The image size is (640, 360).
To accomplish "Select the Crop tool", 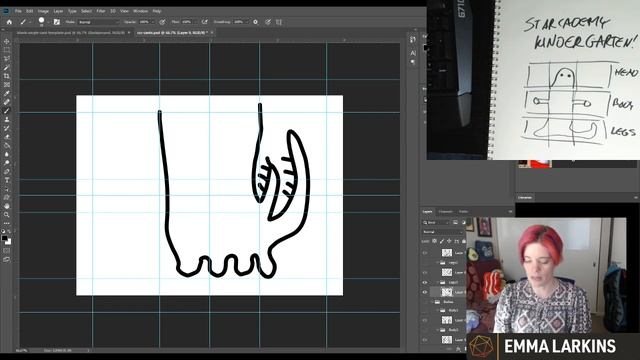I will point(7,76).
